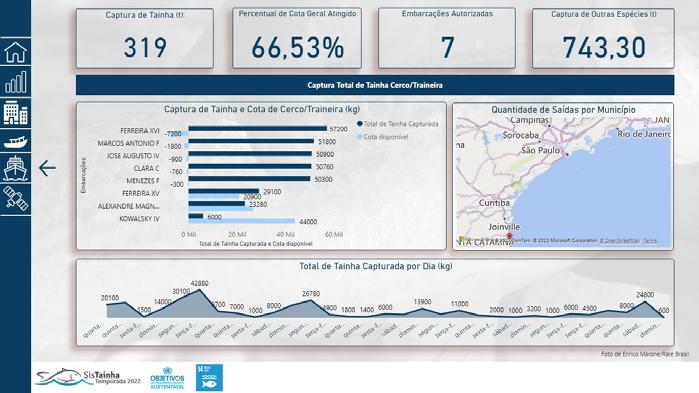The width and height of the screenshot is (699, 393).
Task: Click the 20100 first data label
Action: coord(110,298)
